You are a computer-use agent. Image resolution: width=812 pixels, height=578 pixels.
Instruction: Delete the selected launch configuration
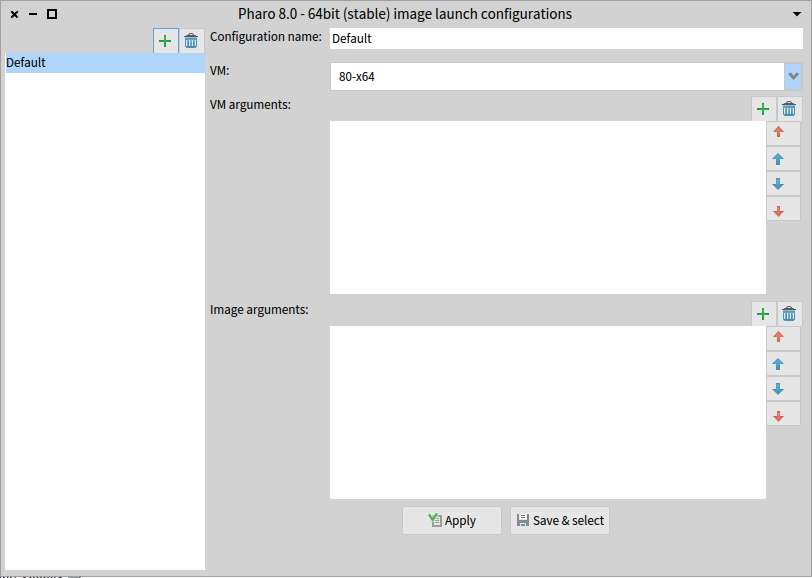point(191,41)
